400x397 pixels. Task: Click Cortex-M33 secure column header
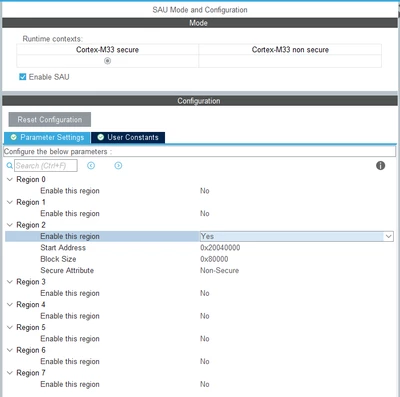click(107, 50)
